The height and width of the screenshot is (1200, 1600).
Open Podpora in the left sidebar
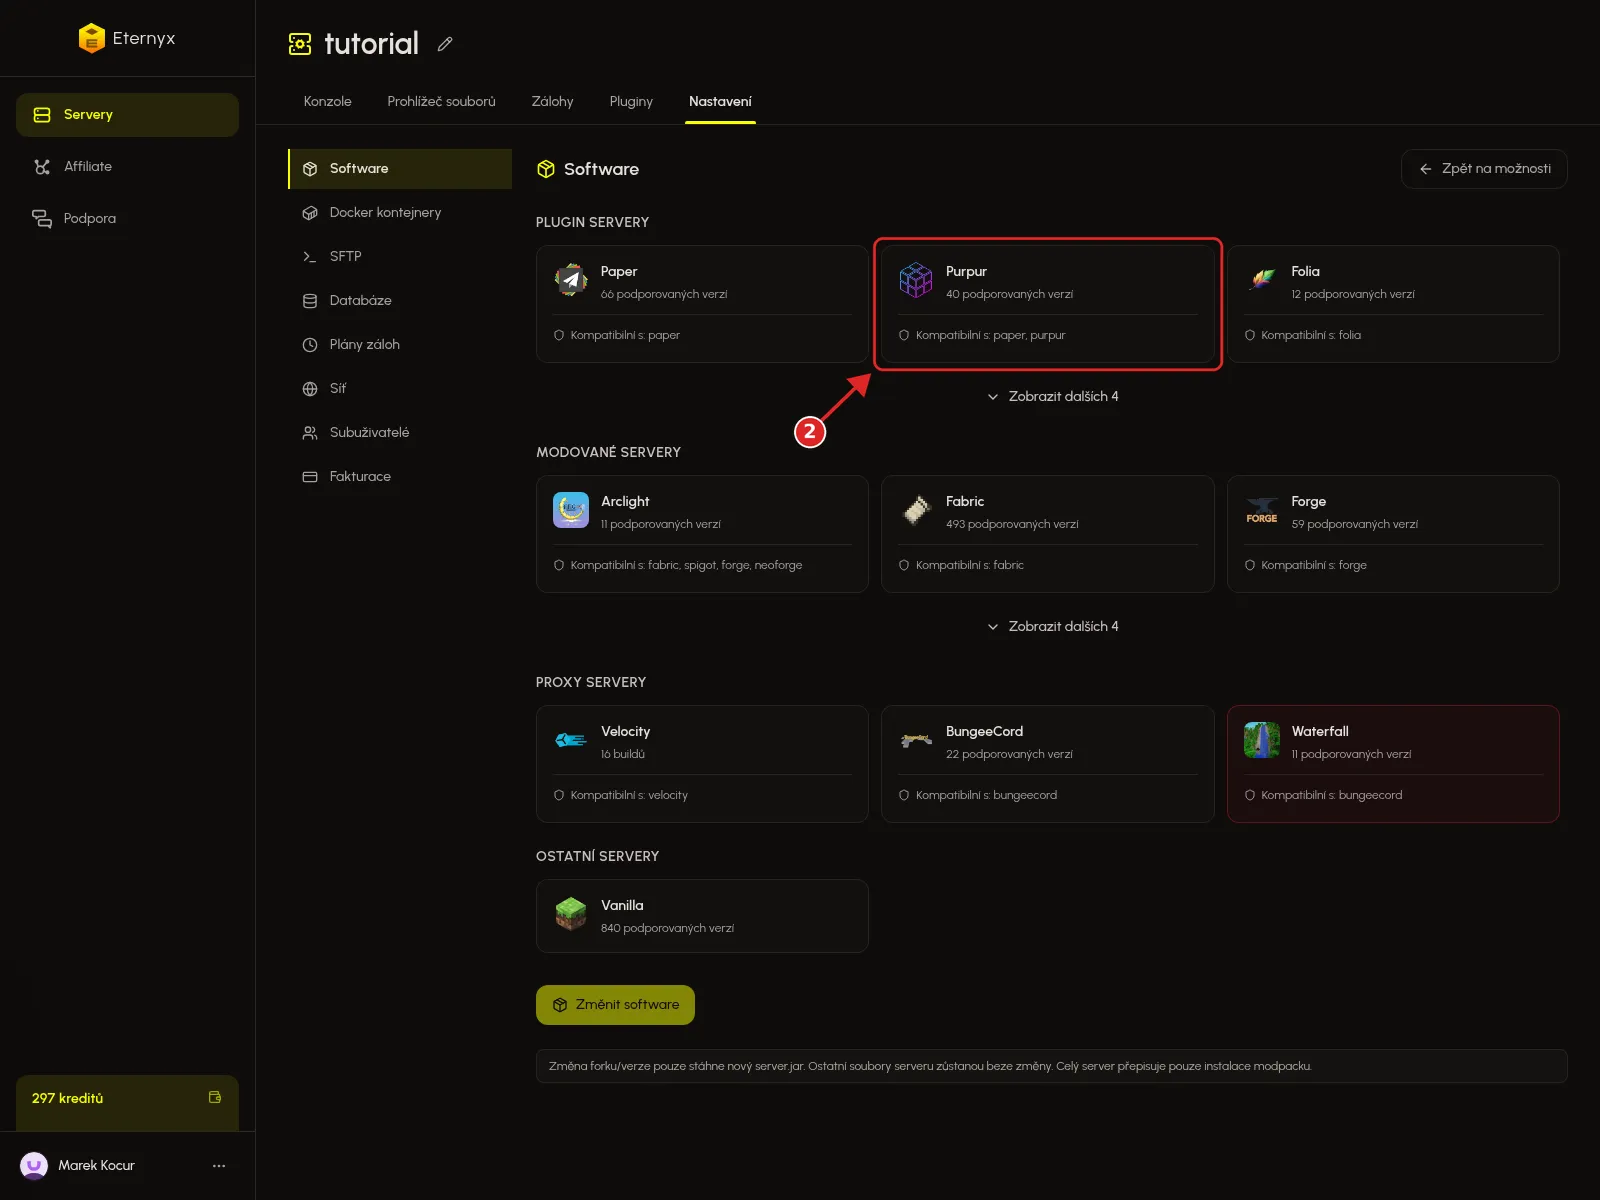127,219
